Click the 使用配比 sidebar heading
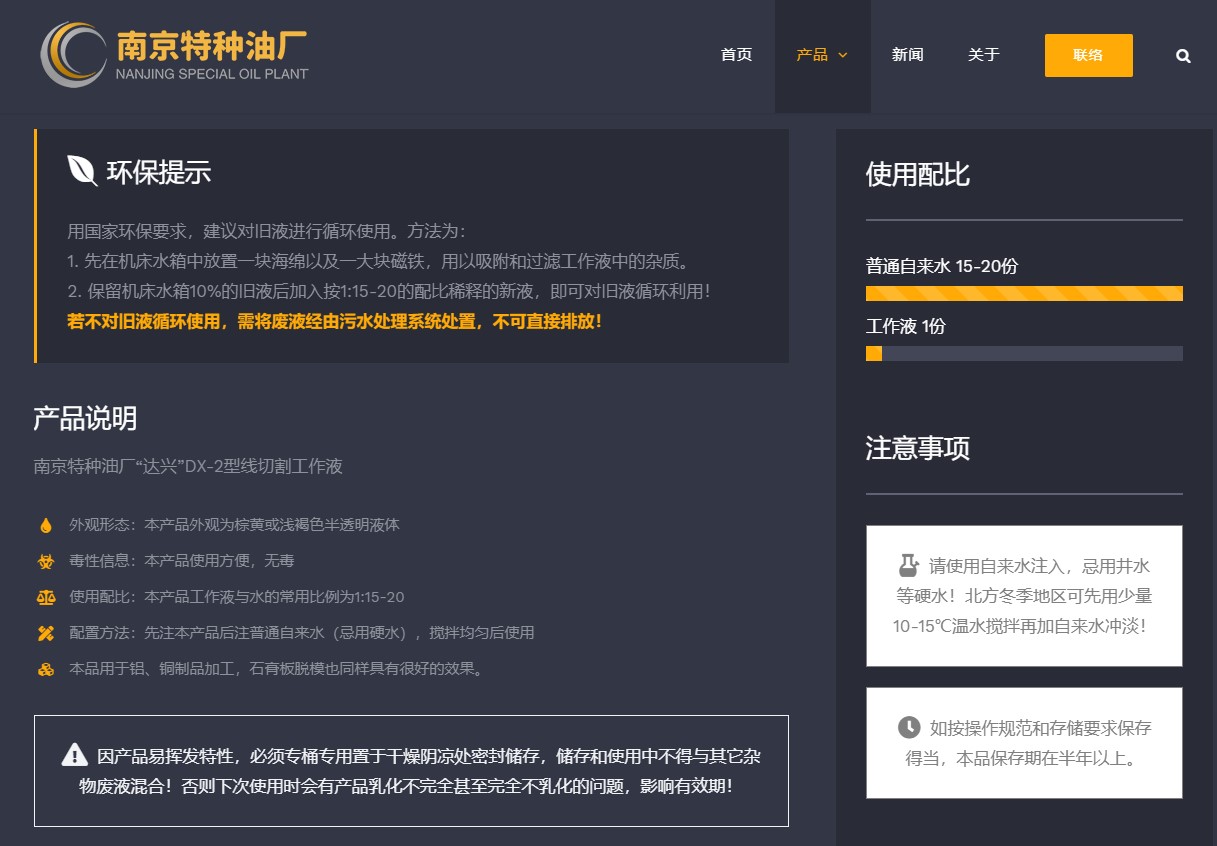1217x846 pixels. pos(918,174)
